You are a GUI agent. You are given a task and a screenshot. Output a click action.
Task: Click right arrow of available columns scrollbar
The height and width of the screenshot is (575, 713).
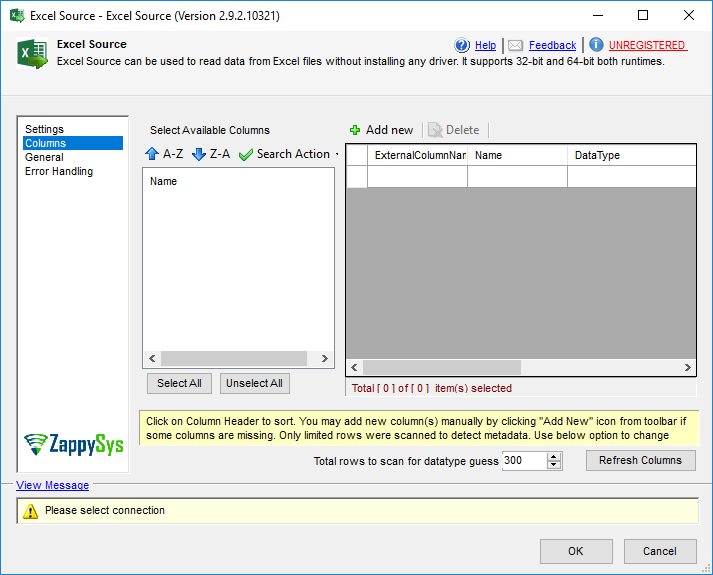click(325, 358)
